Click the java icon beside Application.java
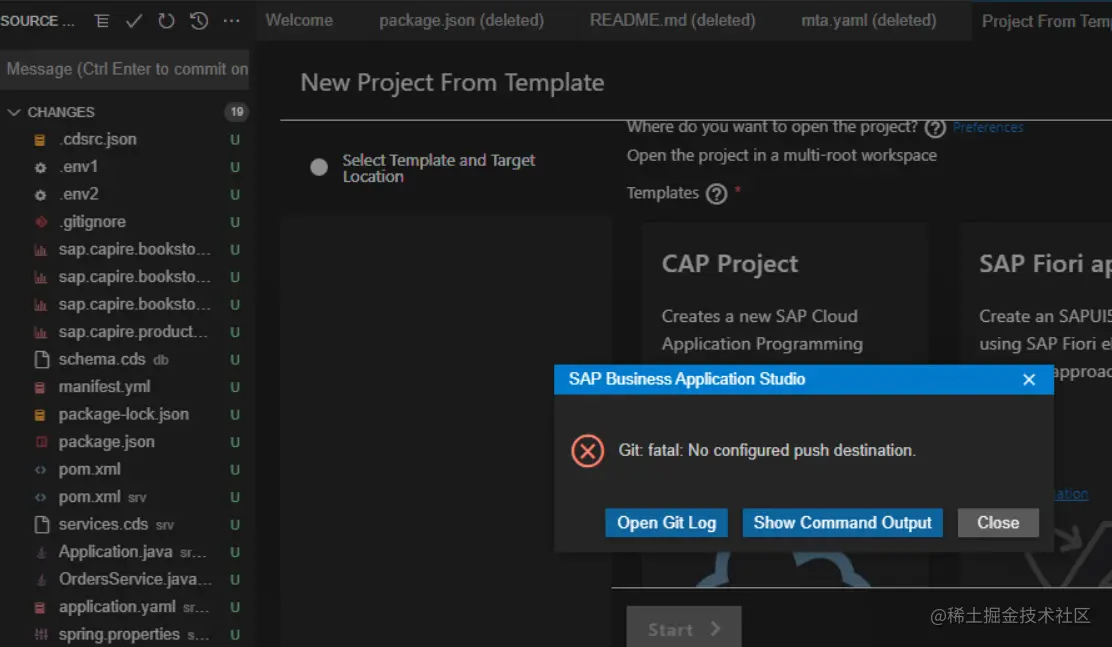Image resolution: width=1112 pixels, height=647 pixels. (41, 553)
